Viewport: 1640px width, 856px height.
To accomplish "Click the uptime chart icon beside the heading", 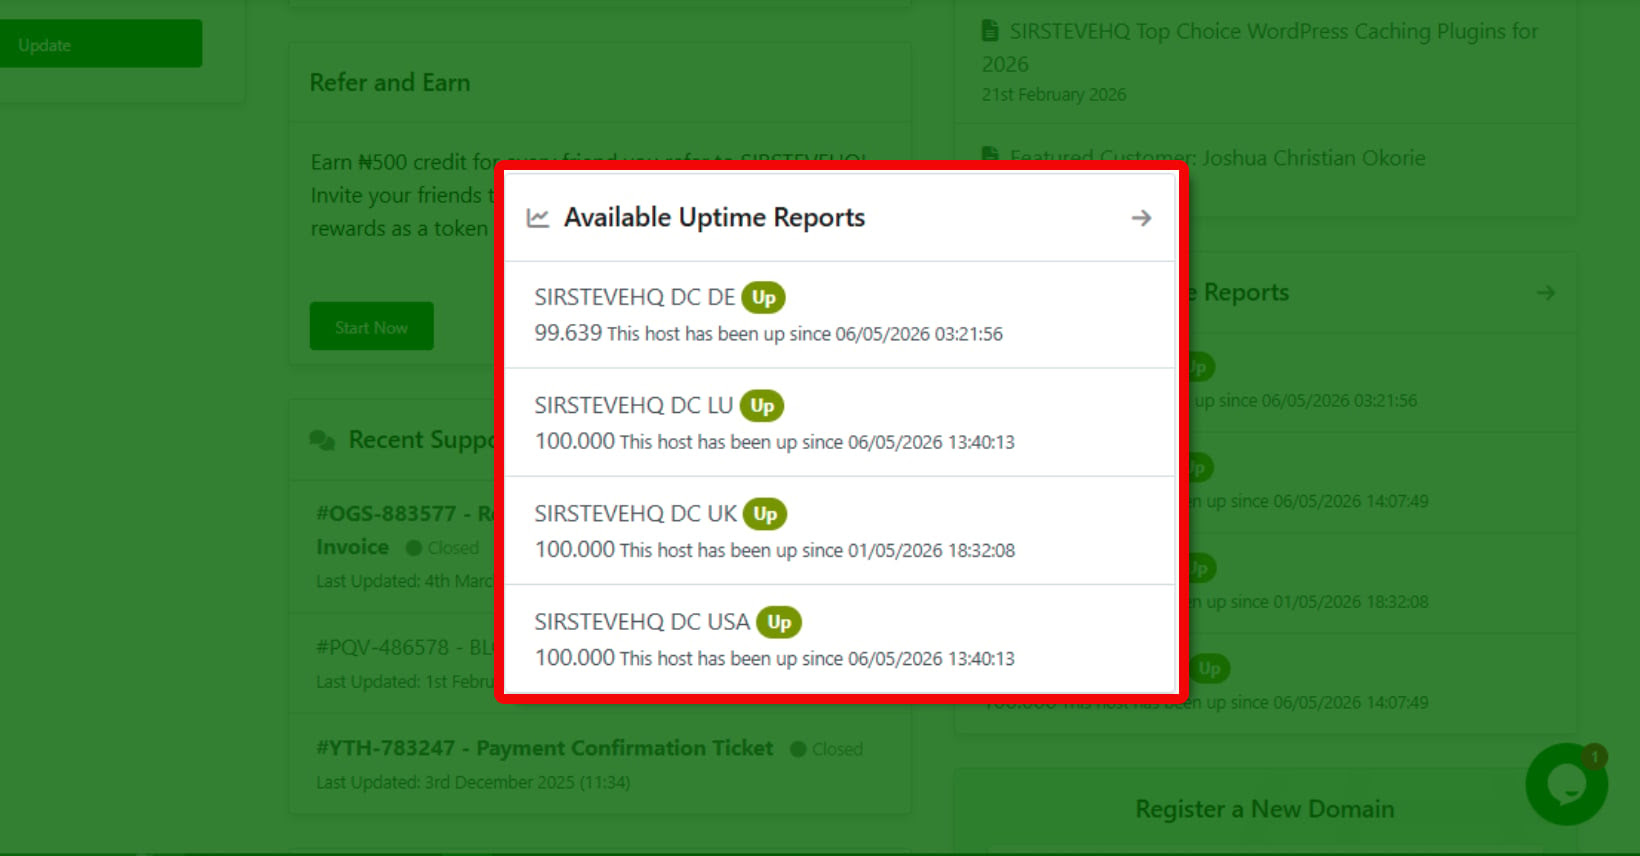I will (x=538, y=218).
